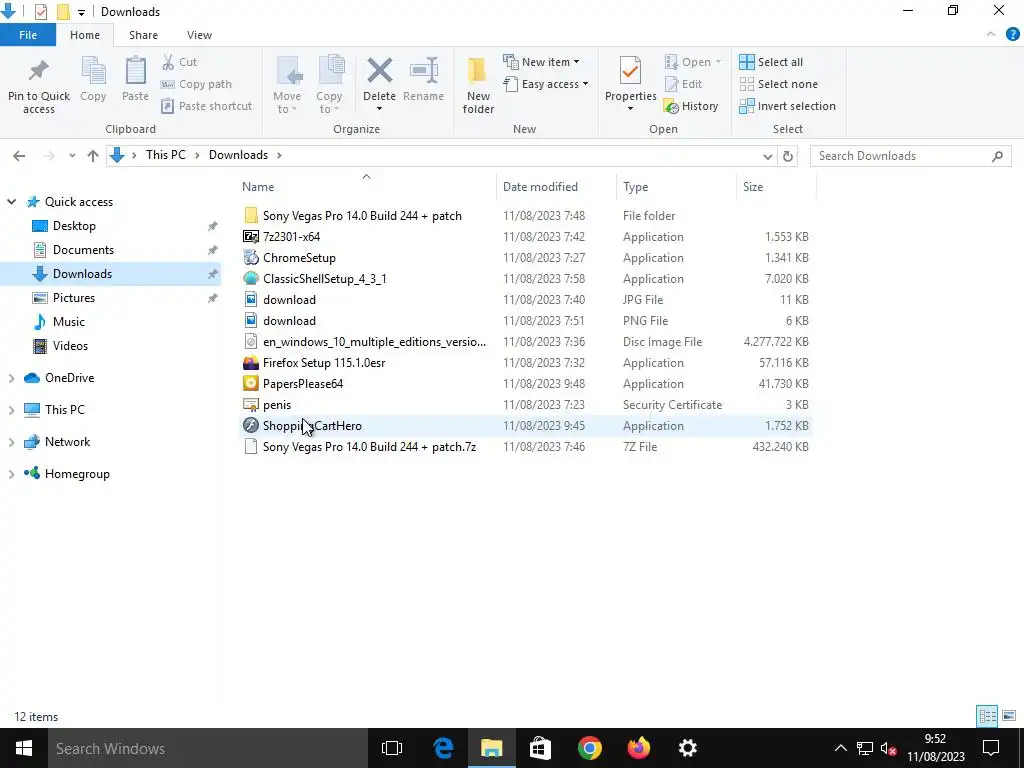The height and width of the screenshot is (768, 1024).
Task: Sort by Date modified column
Action: coord(556,187)
